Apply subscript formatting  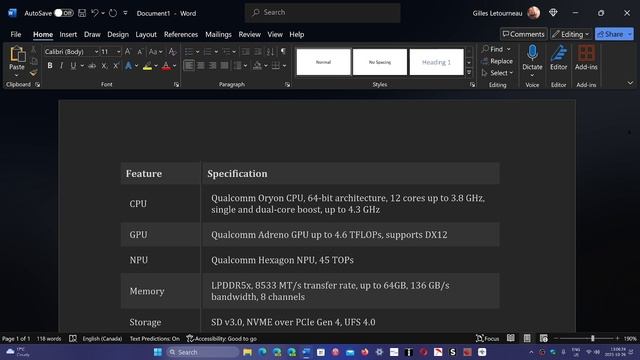pyautogui.click(x=104, y=66)
